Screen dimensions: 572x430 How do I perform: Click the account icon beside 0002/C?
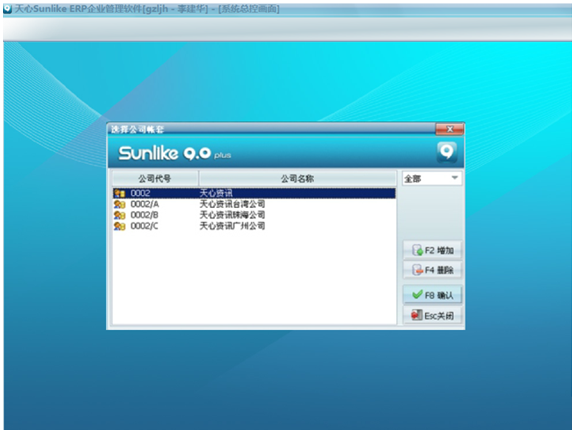click(119, 226)
